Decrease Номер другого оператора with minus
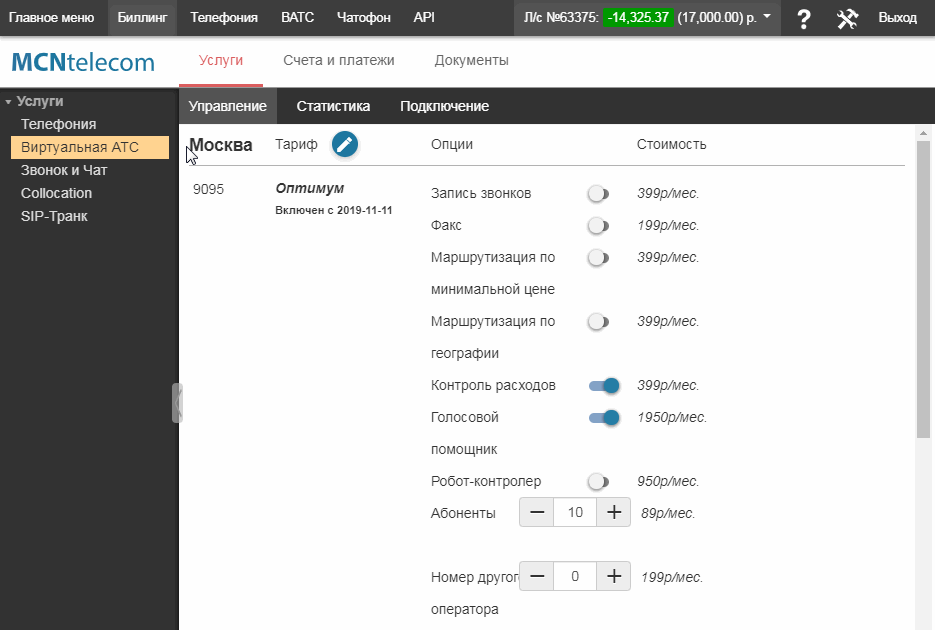Viewport: 935px width, 630px height. point(537,576)
